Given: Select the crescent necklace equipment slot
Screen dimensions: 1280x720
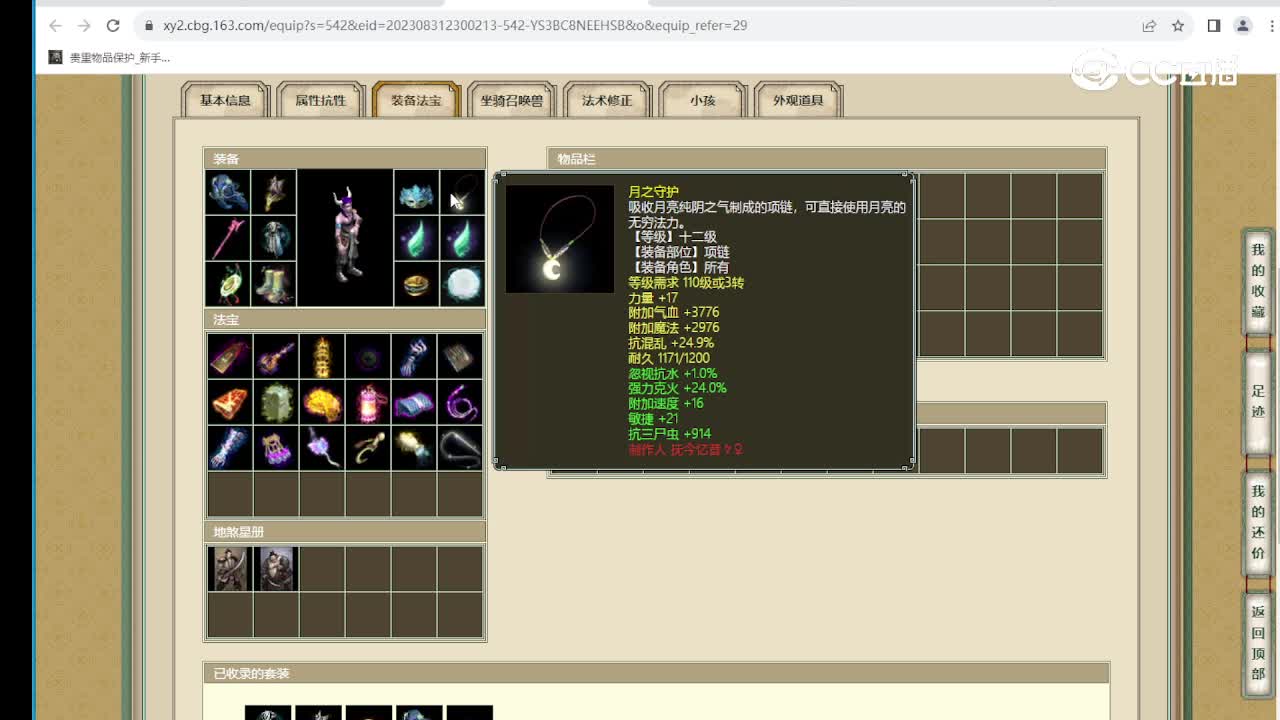Looking at the screenshot, I should pyautogui.click(x=462, y=192).
